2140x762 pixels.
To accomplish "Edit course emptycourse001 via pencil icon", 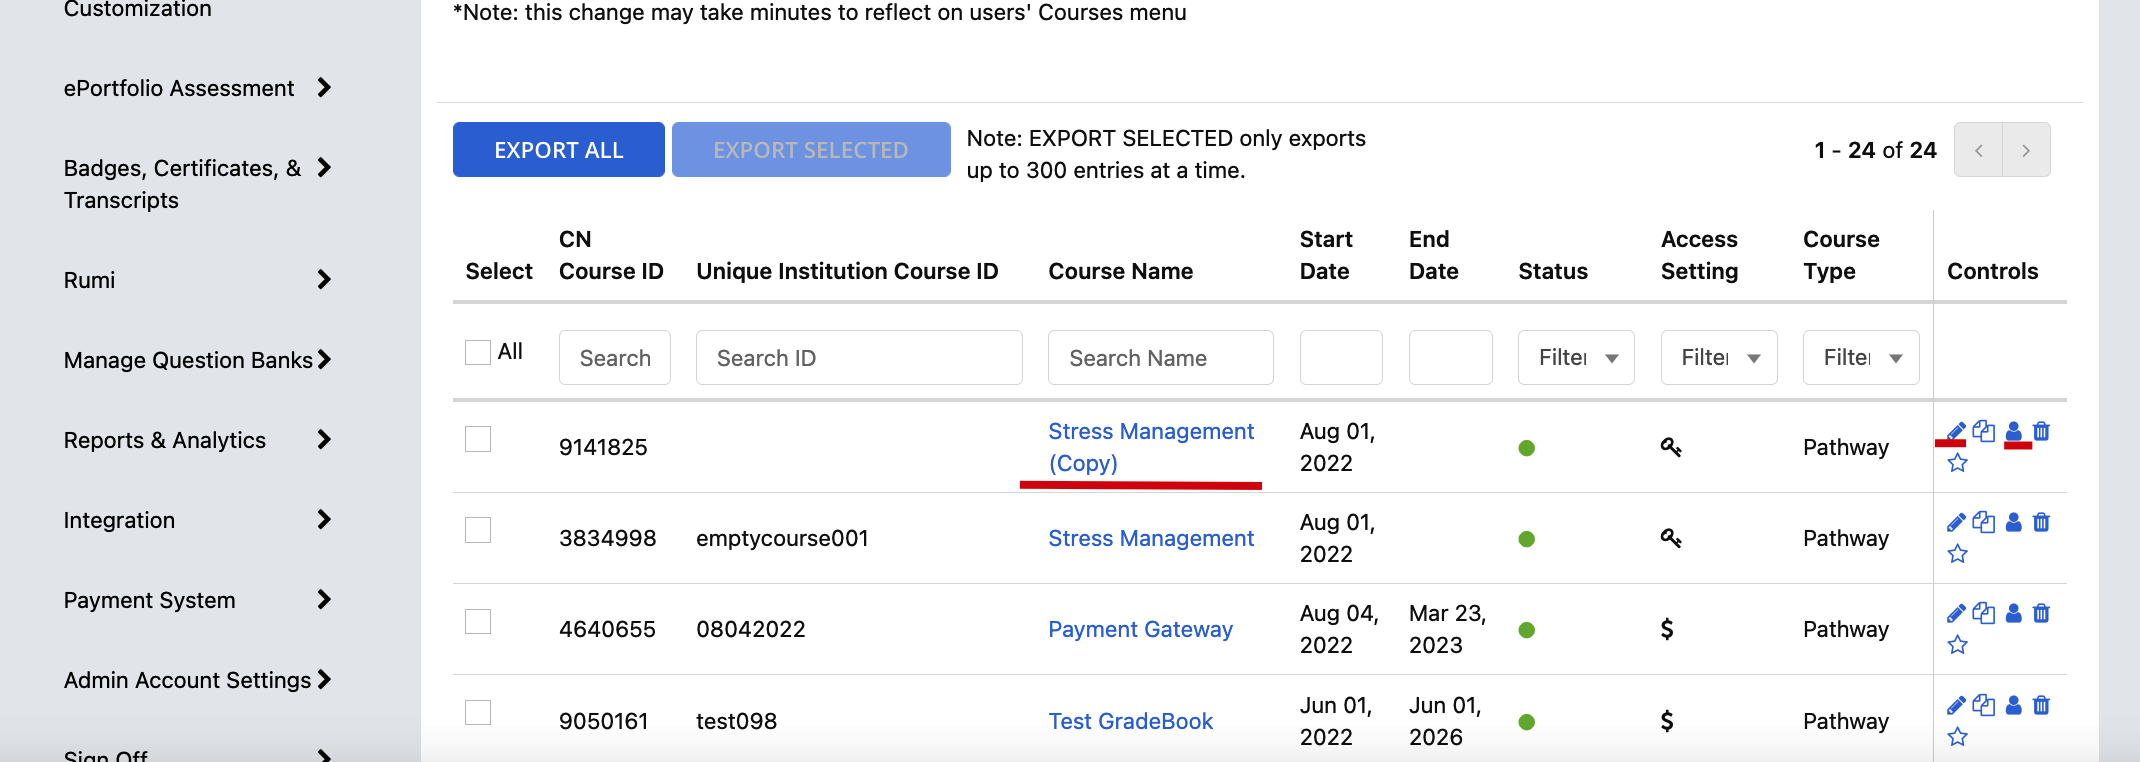I will coord(1957,523).
